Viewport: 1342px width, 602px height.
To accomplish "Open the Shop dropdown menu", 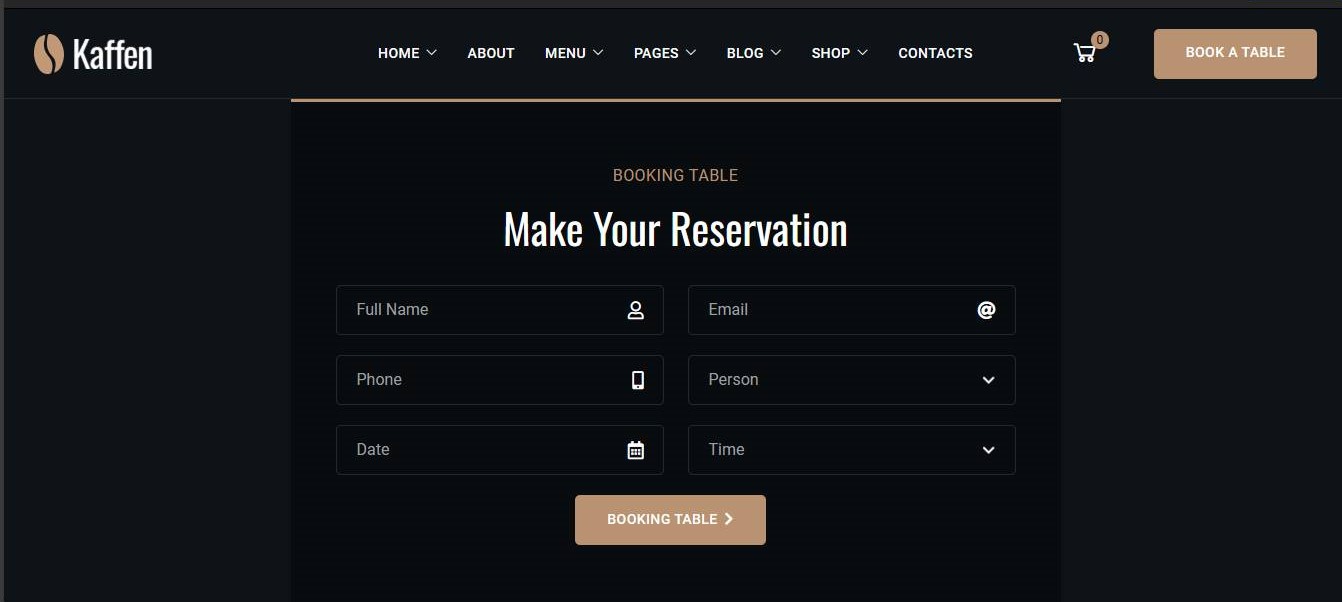I will click(x=839, y=53).
